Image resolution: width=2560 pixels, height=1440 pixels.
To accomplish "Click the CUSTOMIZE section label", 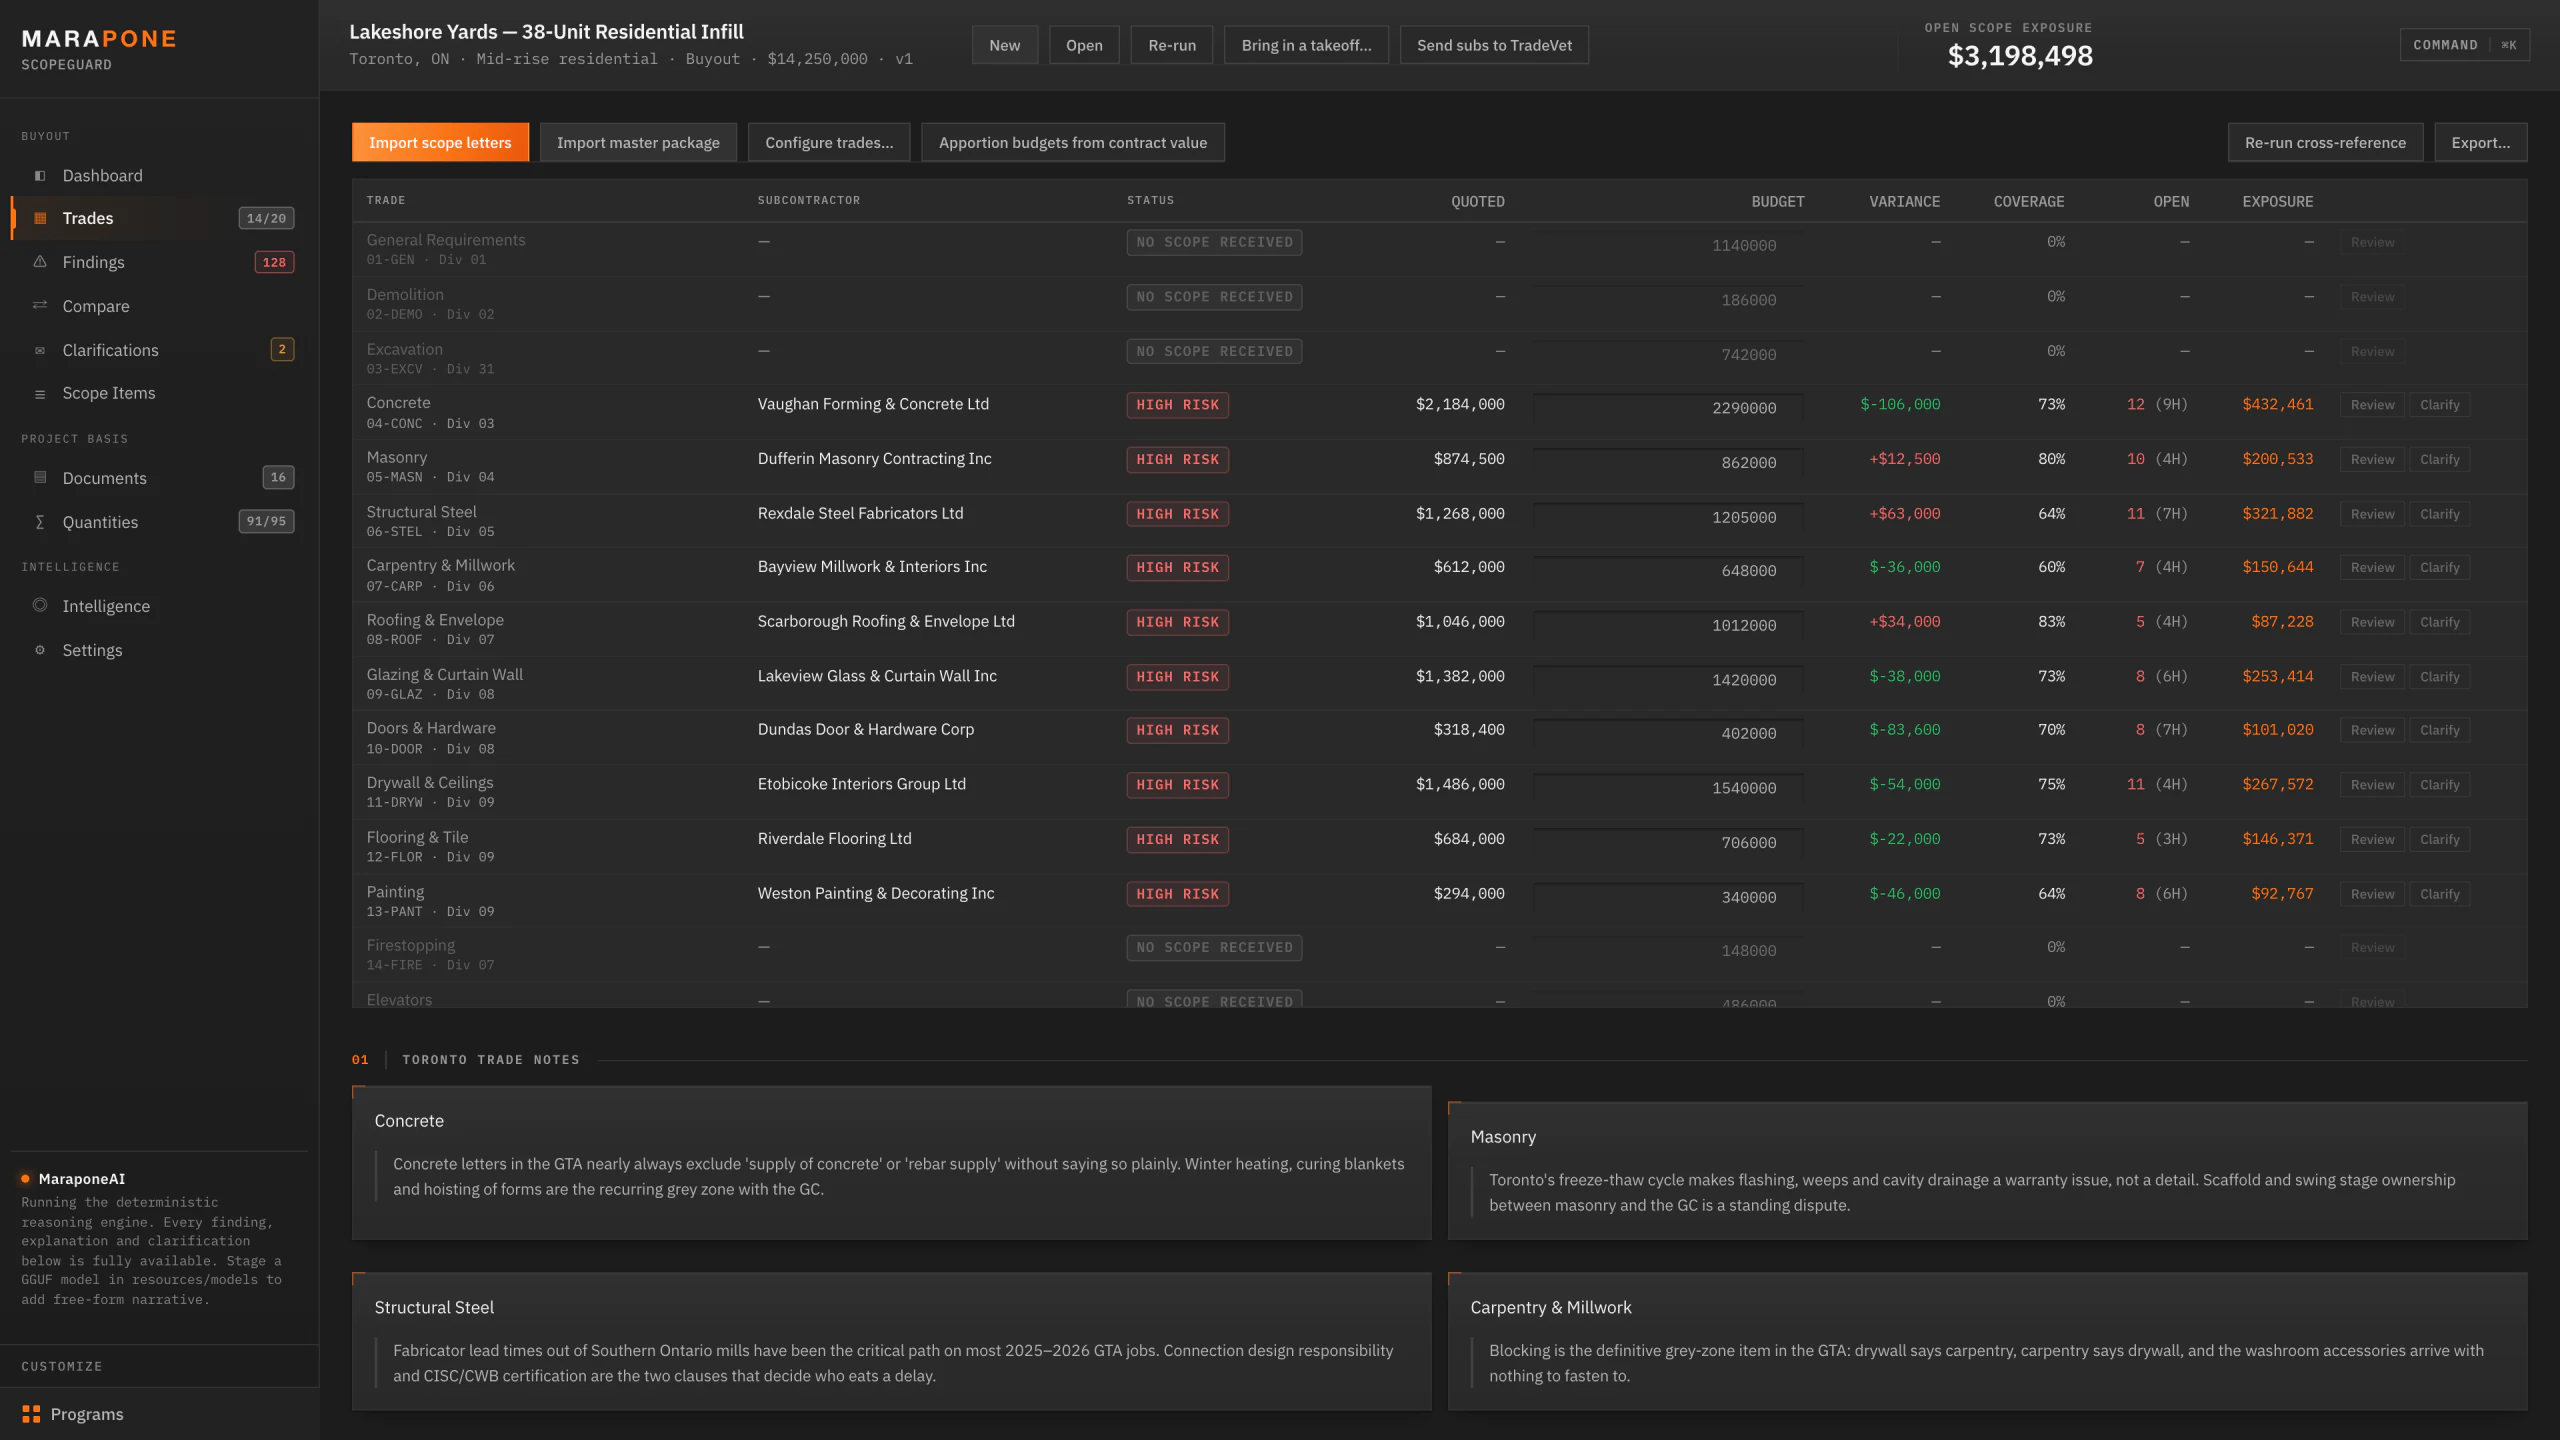I will click(x=62, y=1366).
